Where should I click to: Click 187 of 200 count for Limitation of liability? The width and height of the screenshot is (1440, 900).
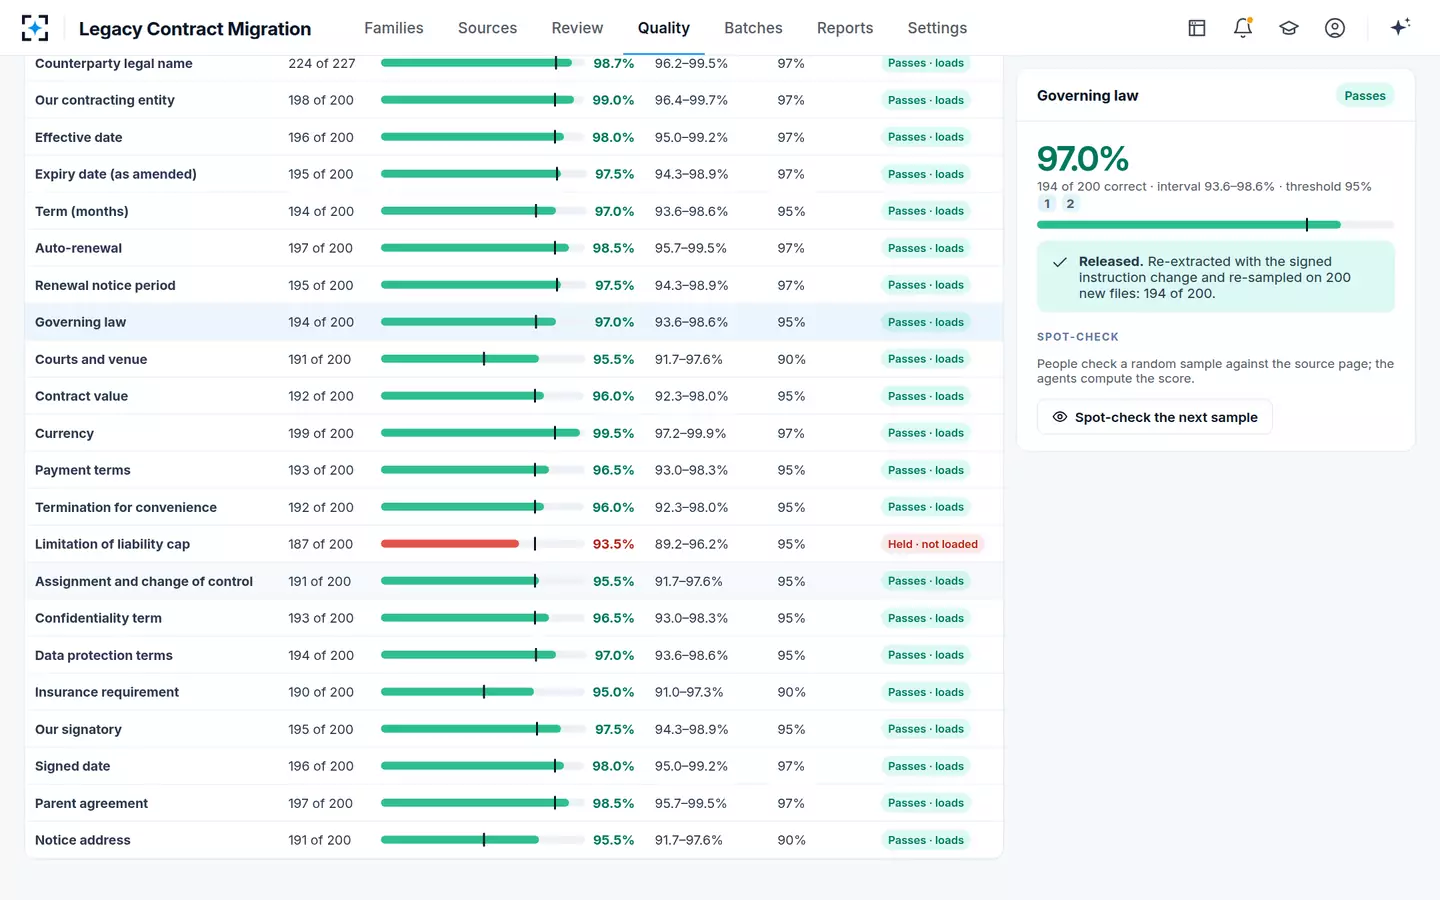320,544
